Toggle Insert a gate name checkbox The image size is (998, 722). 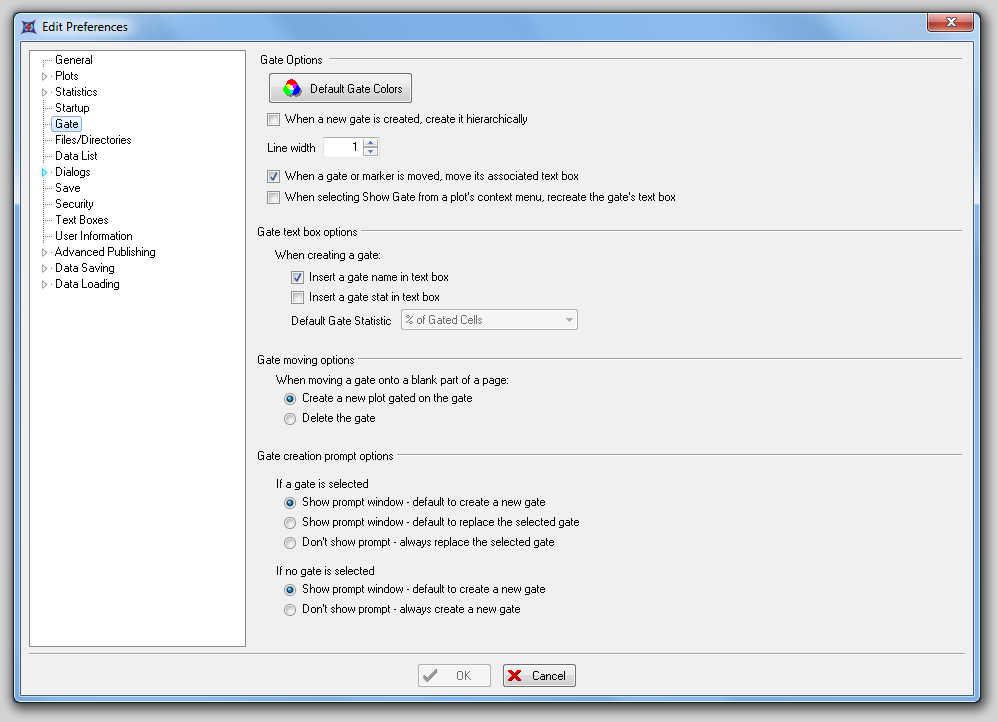click(x=297, y=277)
